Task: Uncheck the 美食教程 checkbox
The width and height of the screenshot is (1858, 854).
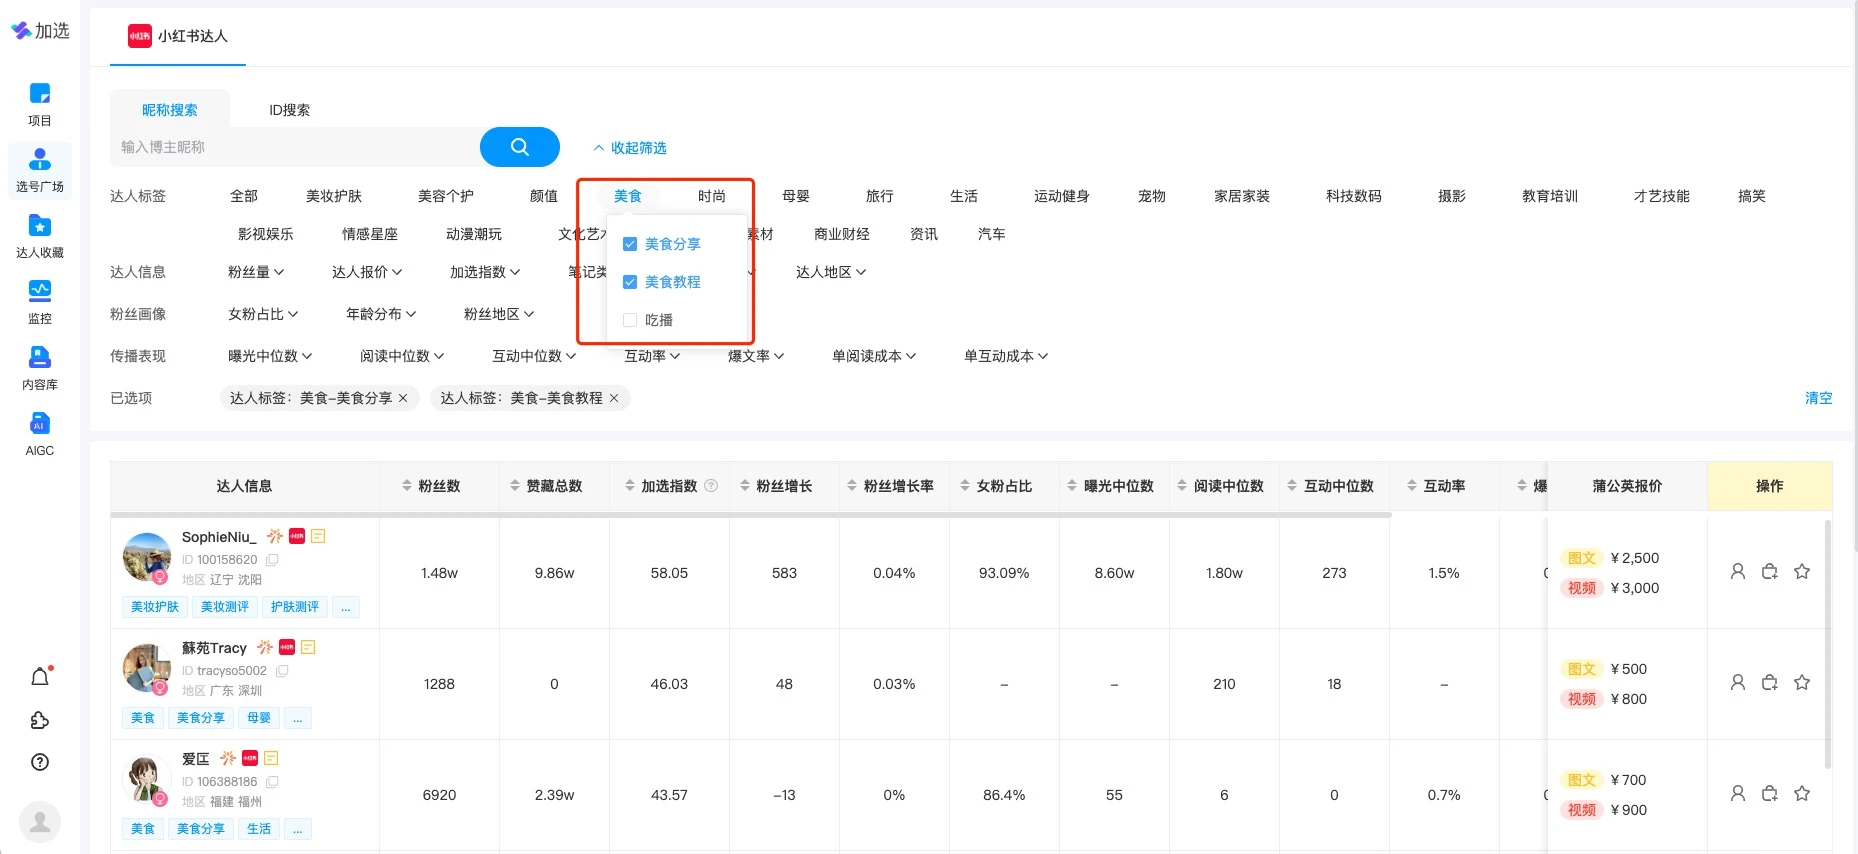Action: click(x=630, y=282)
